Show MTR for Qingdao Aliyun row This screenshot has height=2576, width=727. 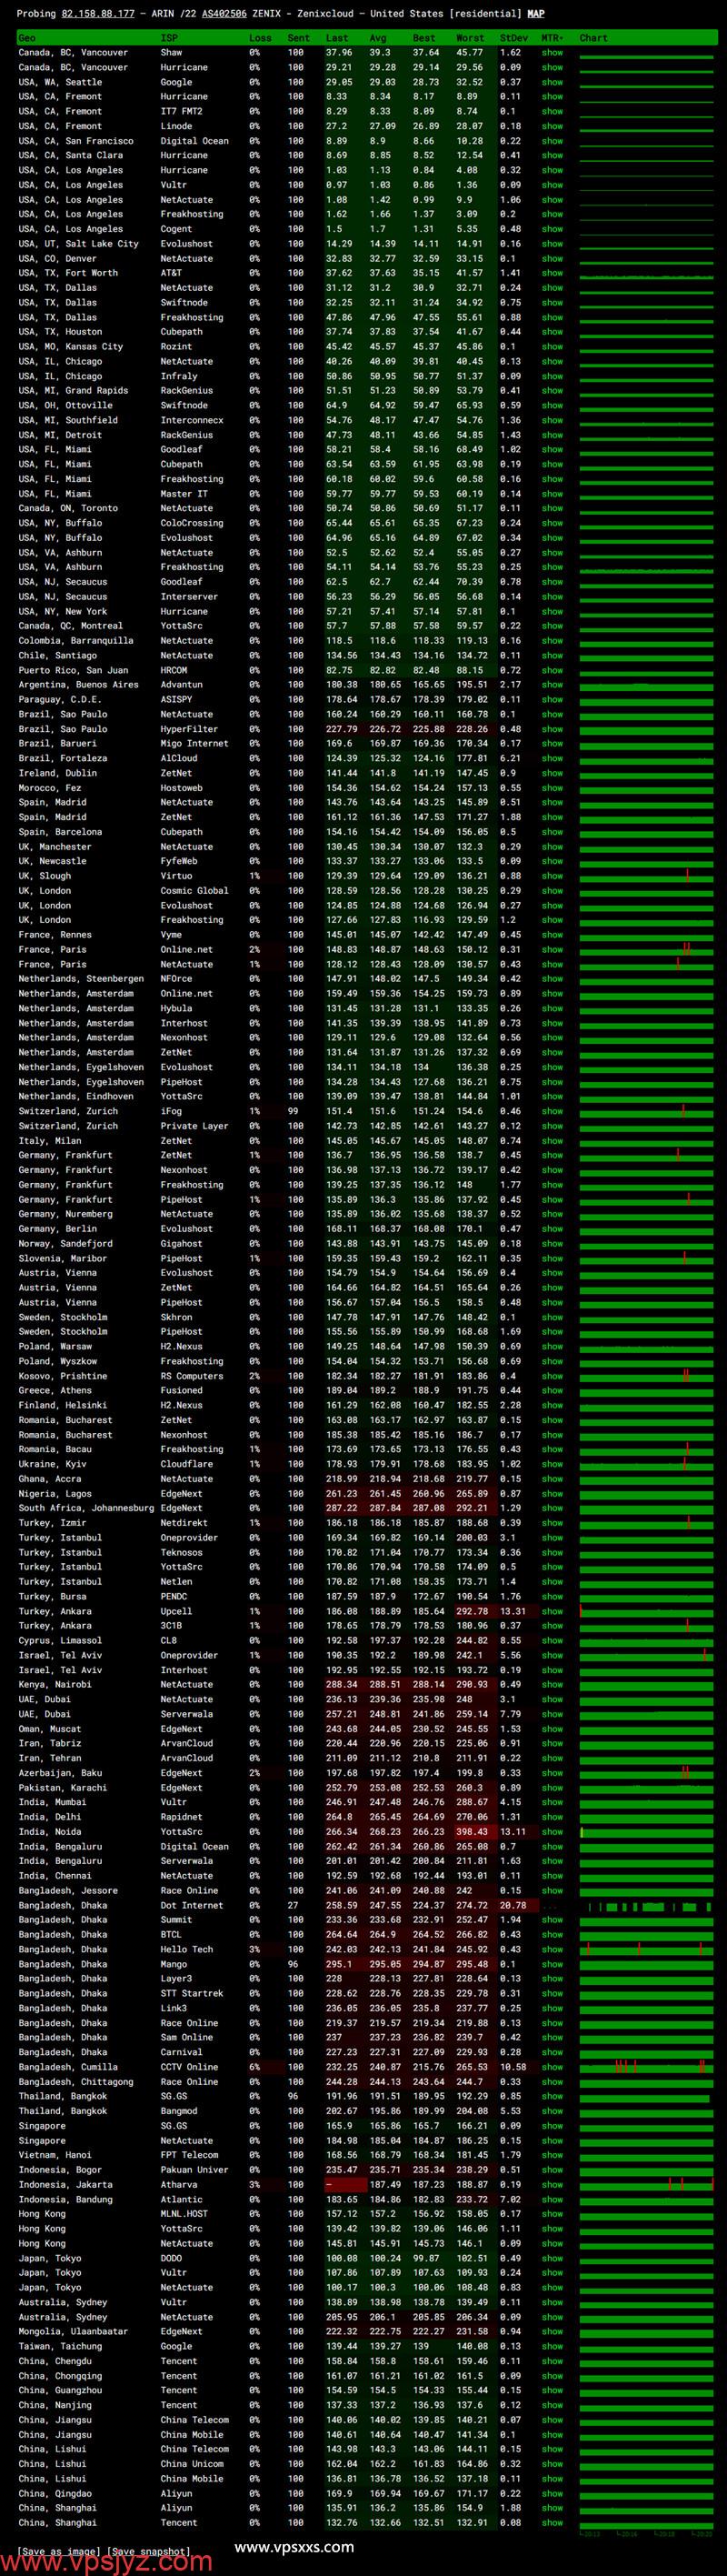tap(552, 2493)
